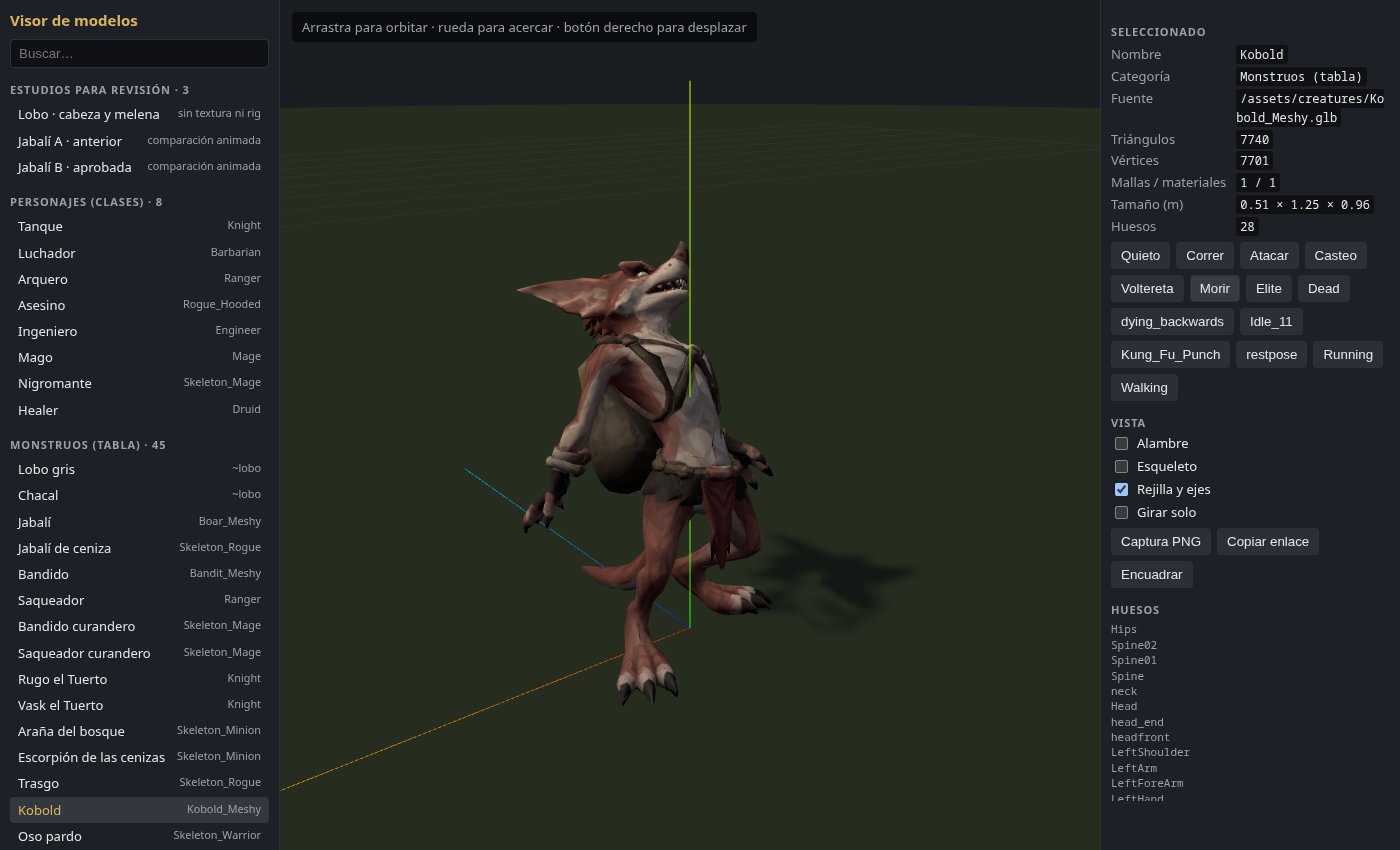Click the Copiar enlace button
This screenshot has width=1400, height=850.
pyautogui.click(x=1268, y=541)
